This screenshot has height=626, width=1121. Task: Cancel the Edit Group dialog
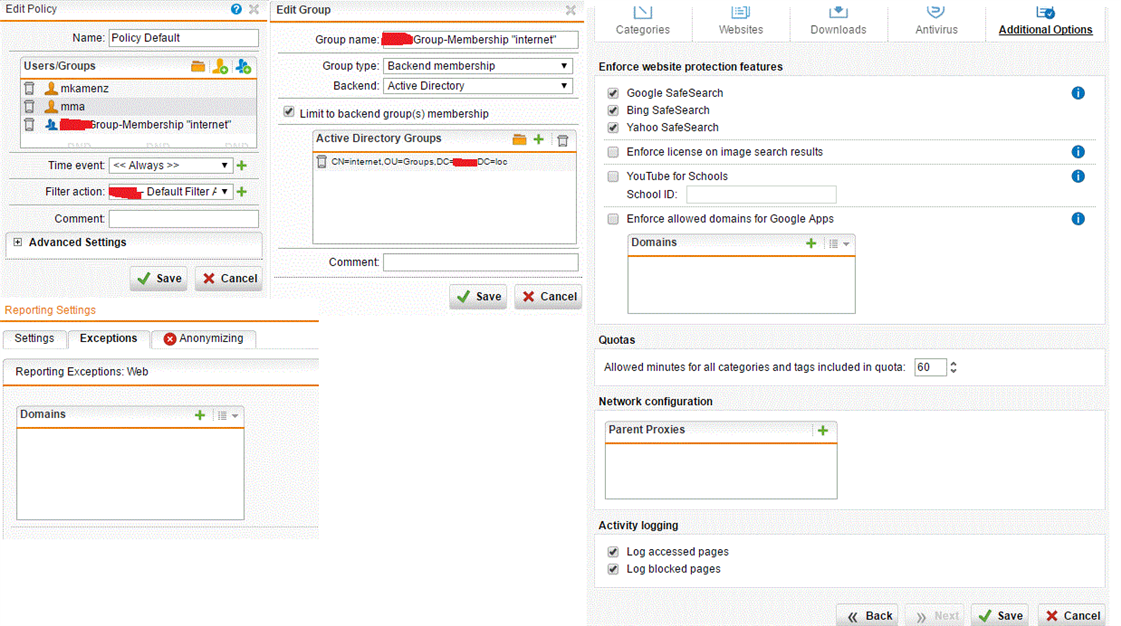coord(548,297)
